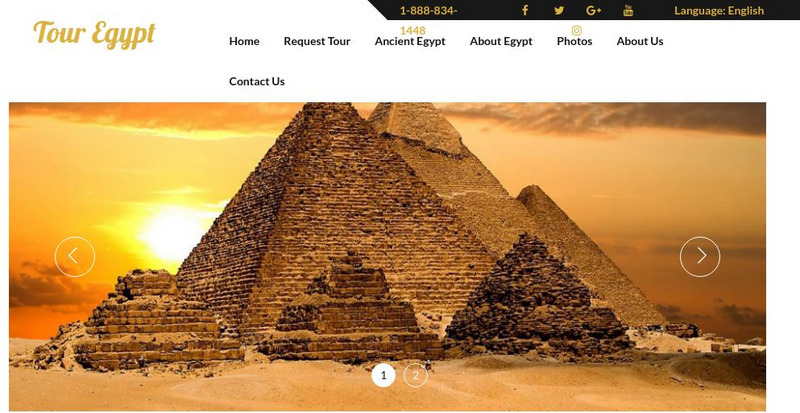Screen dimensions: 800x413
Task: Click the Instagram camera icon
Action: pyautogui.click(x=577, y=31)
